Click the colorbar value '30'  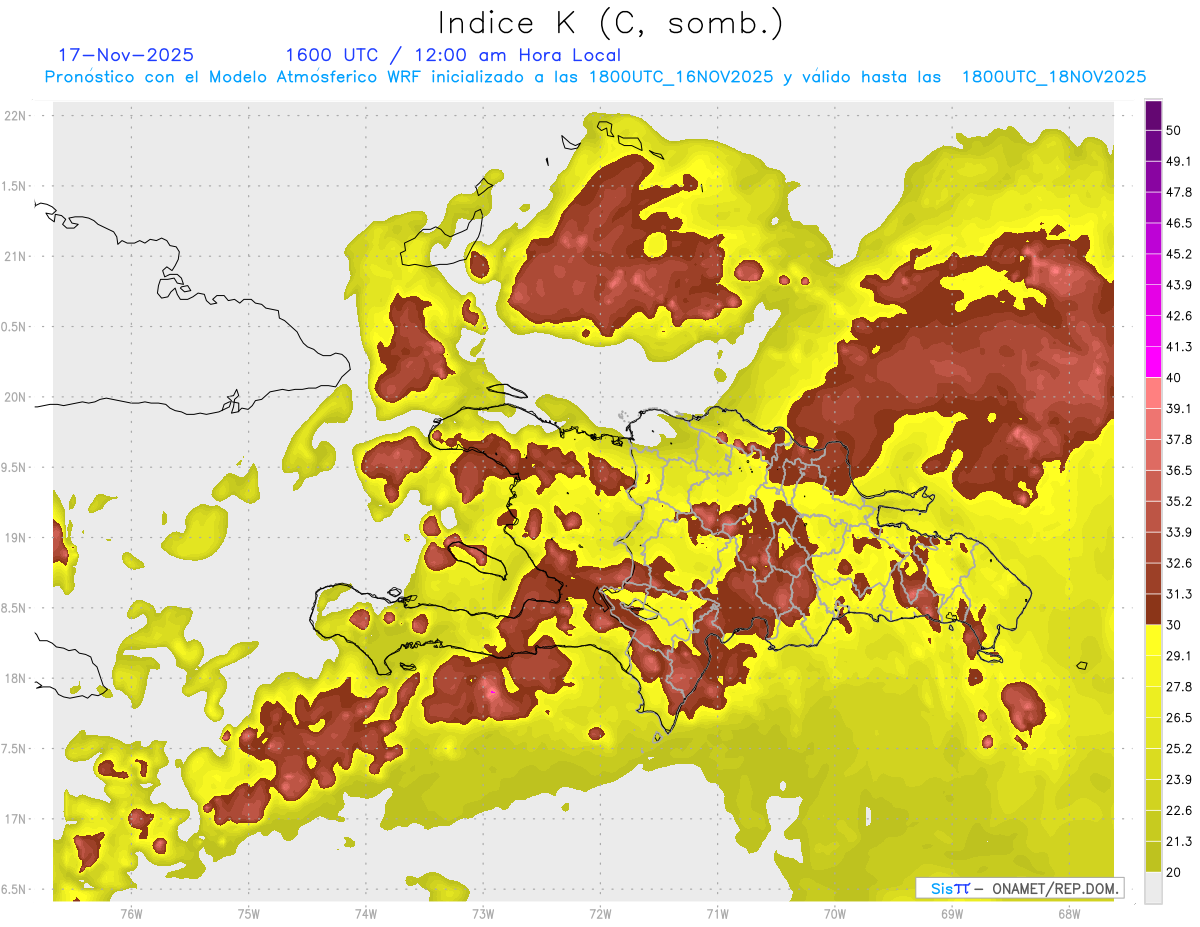[x=1175, y=625]
